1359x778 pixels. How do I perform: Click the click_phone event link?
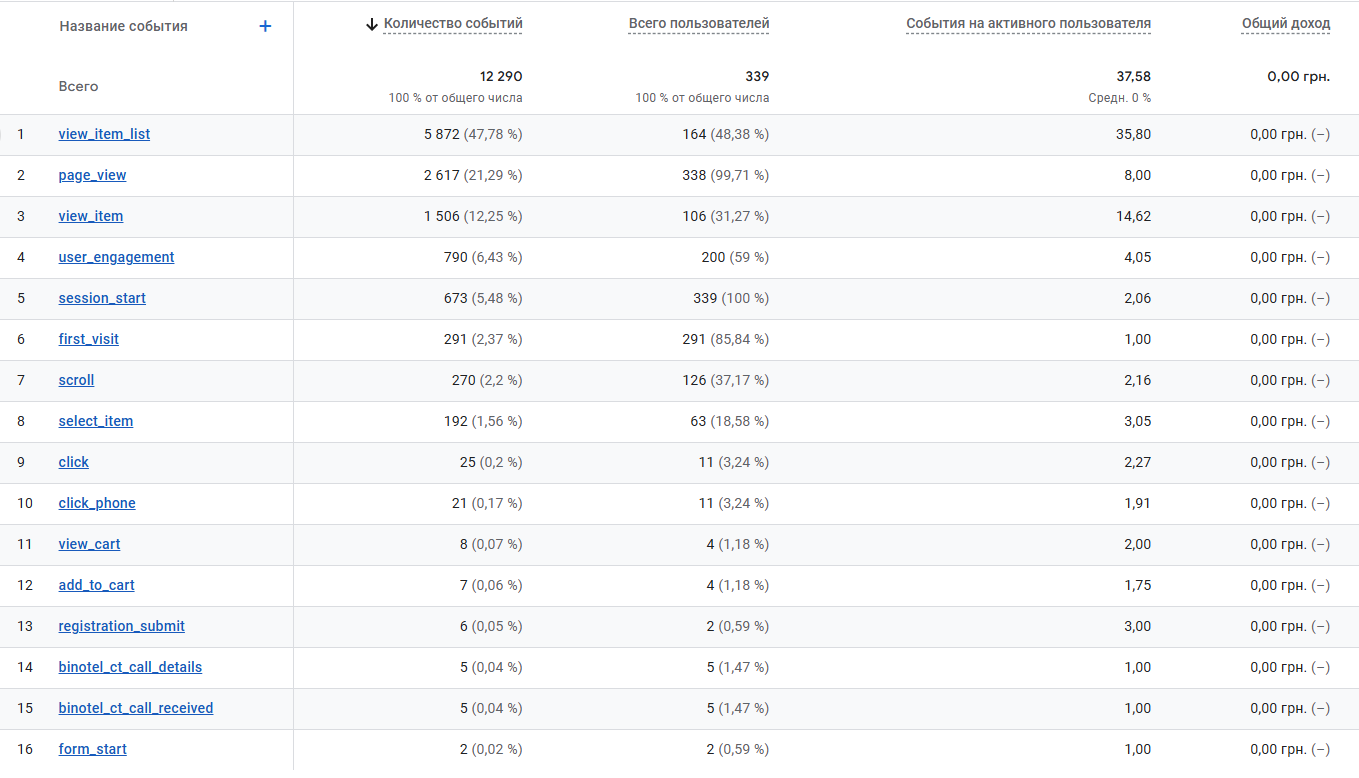click(97, 503)
